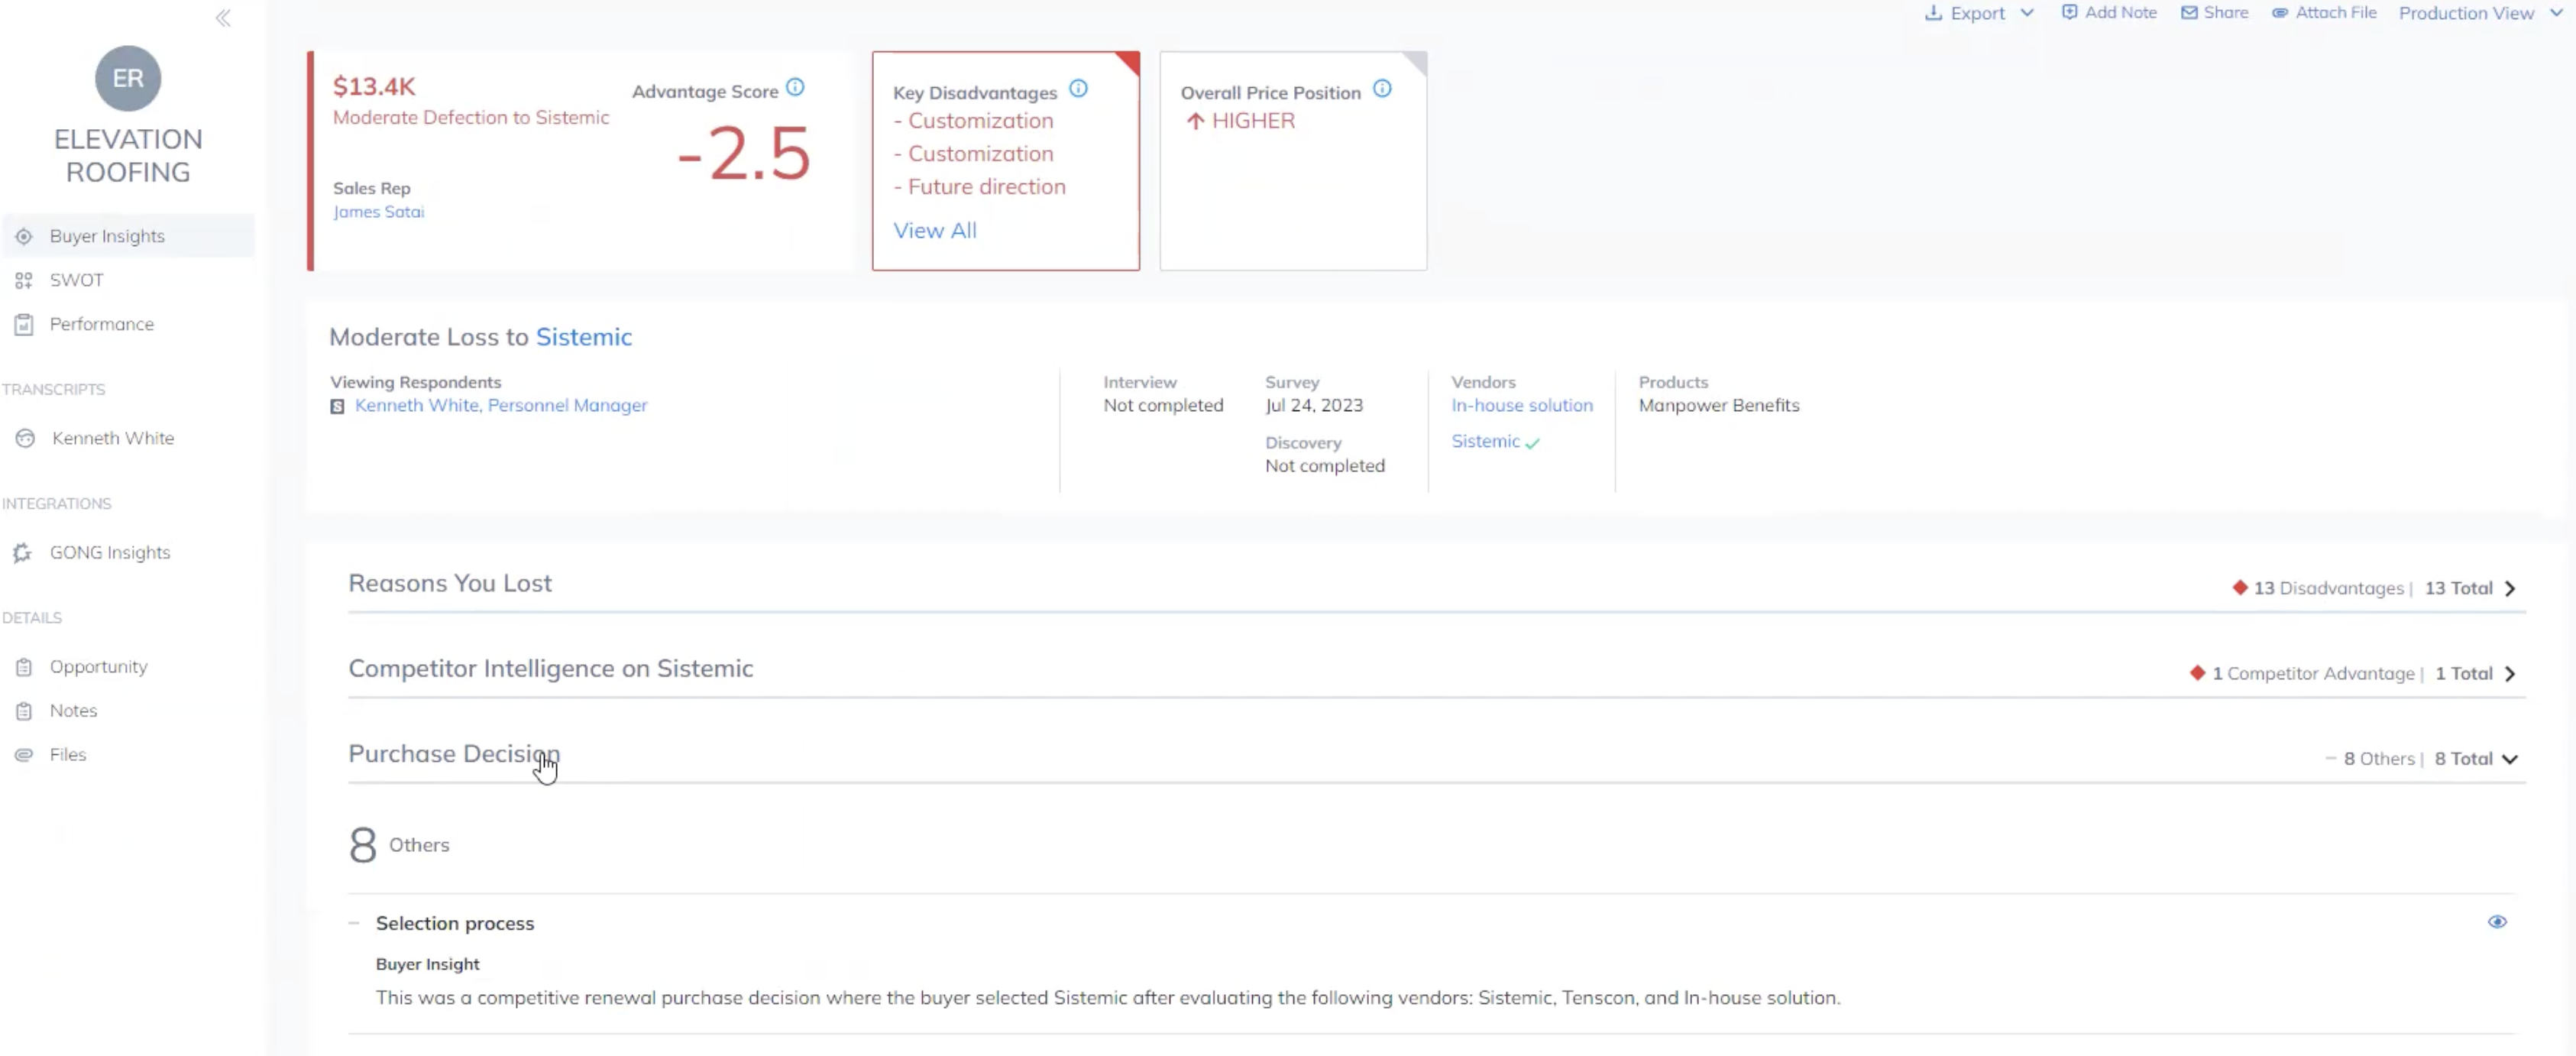The height and width of the screenshot is (1056, 2576).
Task: Show Key Disadvantages info tooltip
Action: pos(1078,88)
